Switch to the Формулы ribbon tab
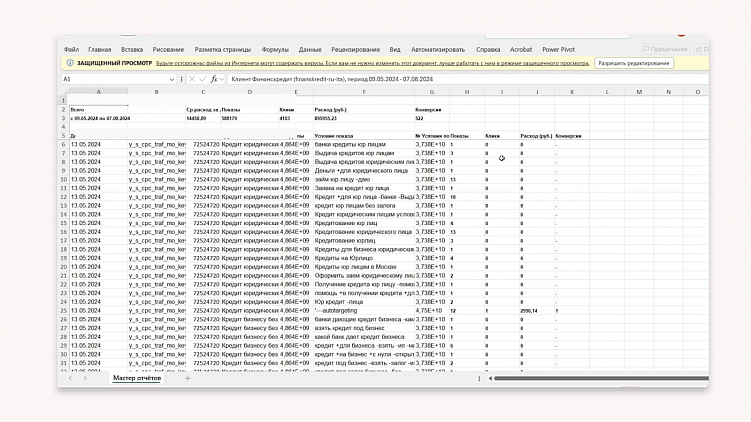Screen dimensions: 751x422 (x=275, y=49)
